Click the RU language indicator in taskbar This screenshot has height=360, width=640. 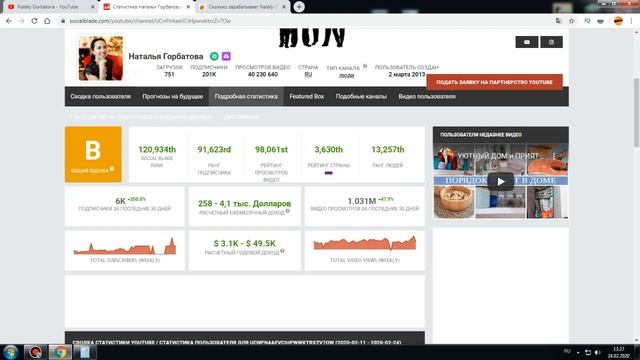tap(567, 351)
